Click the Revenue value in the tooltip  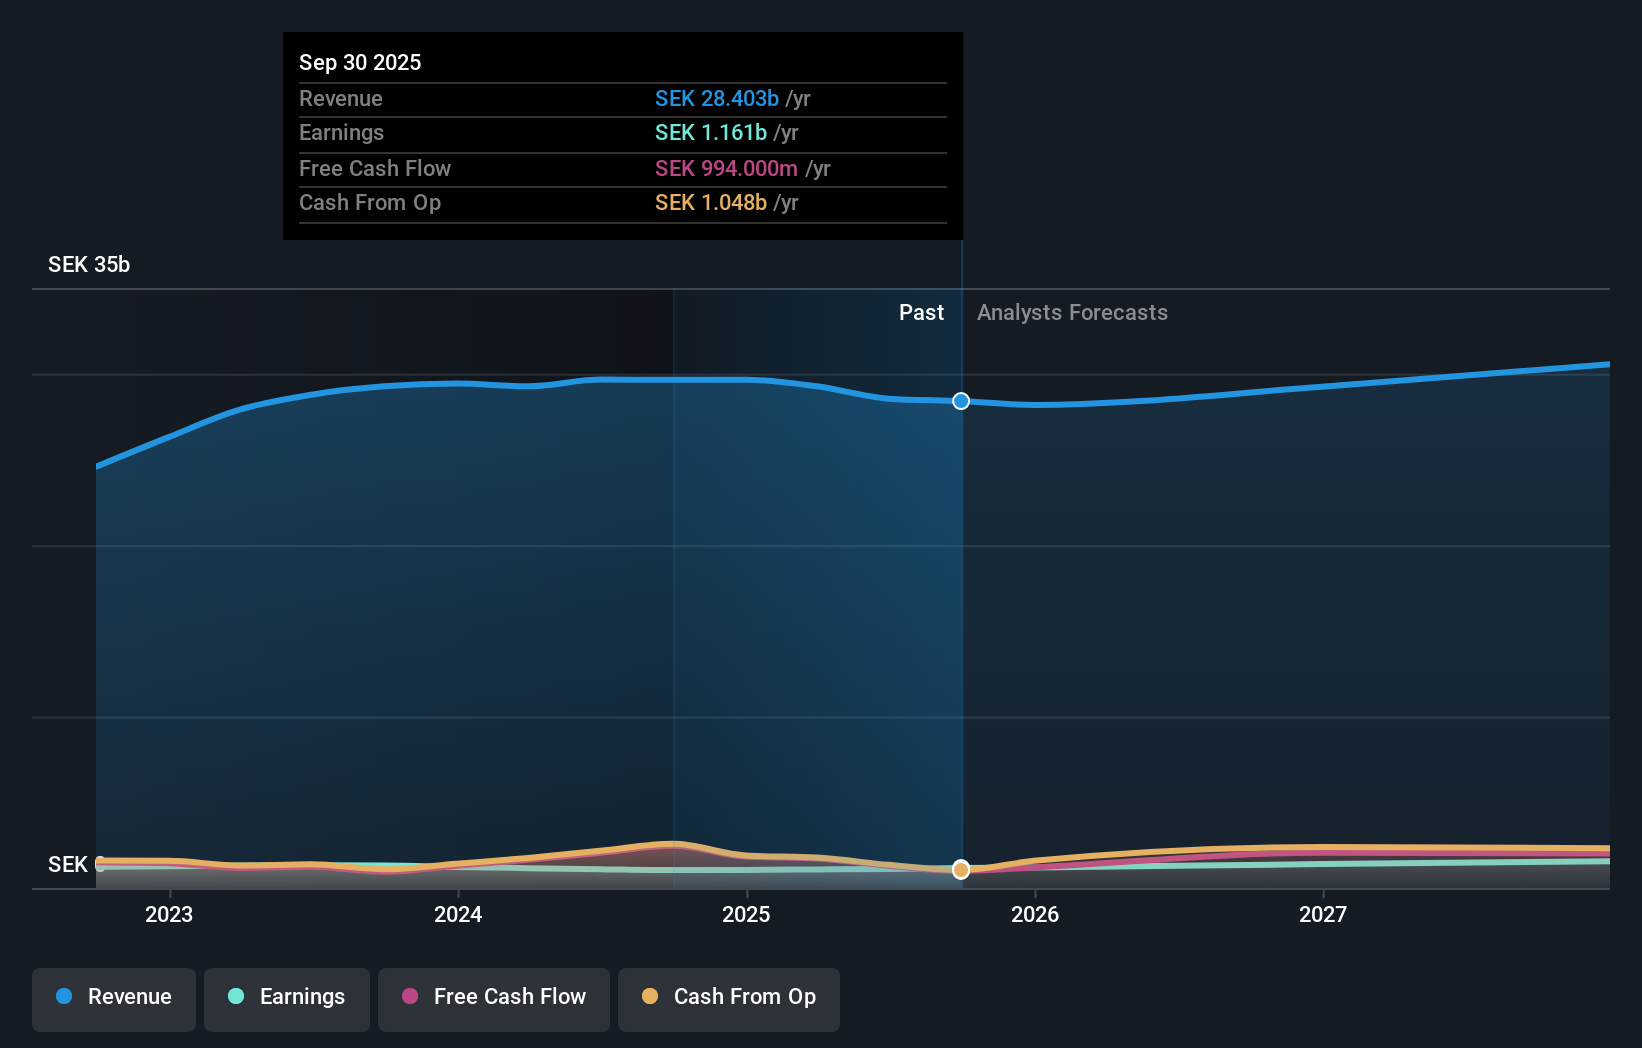click(x=717, y=99)
